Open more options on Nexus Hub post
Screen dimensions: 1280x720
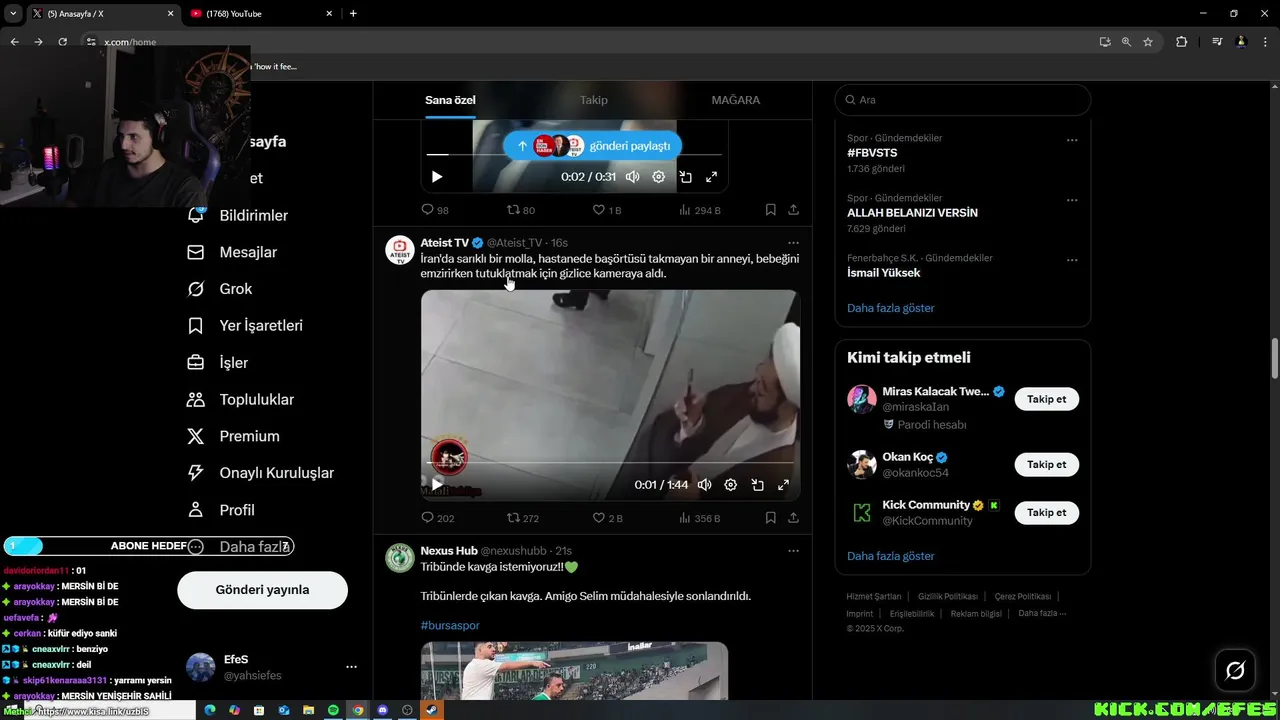793,551
